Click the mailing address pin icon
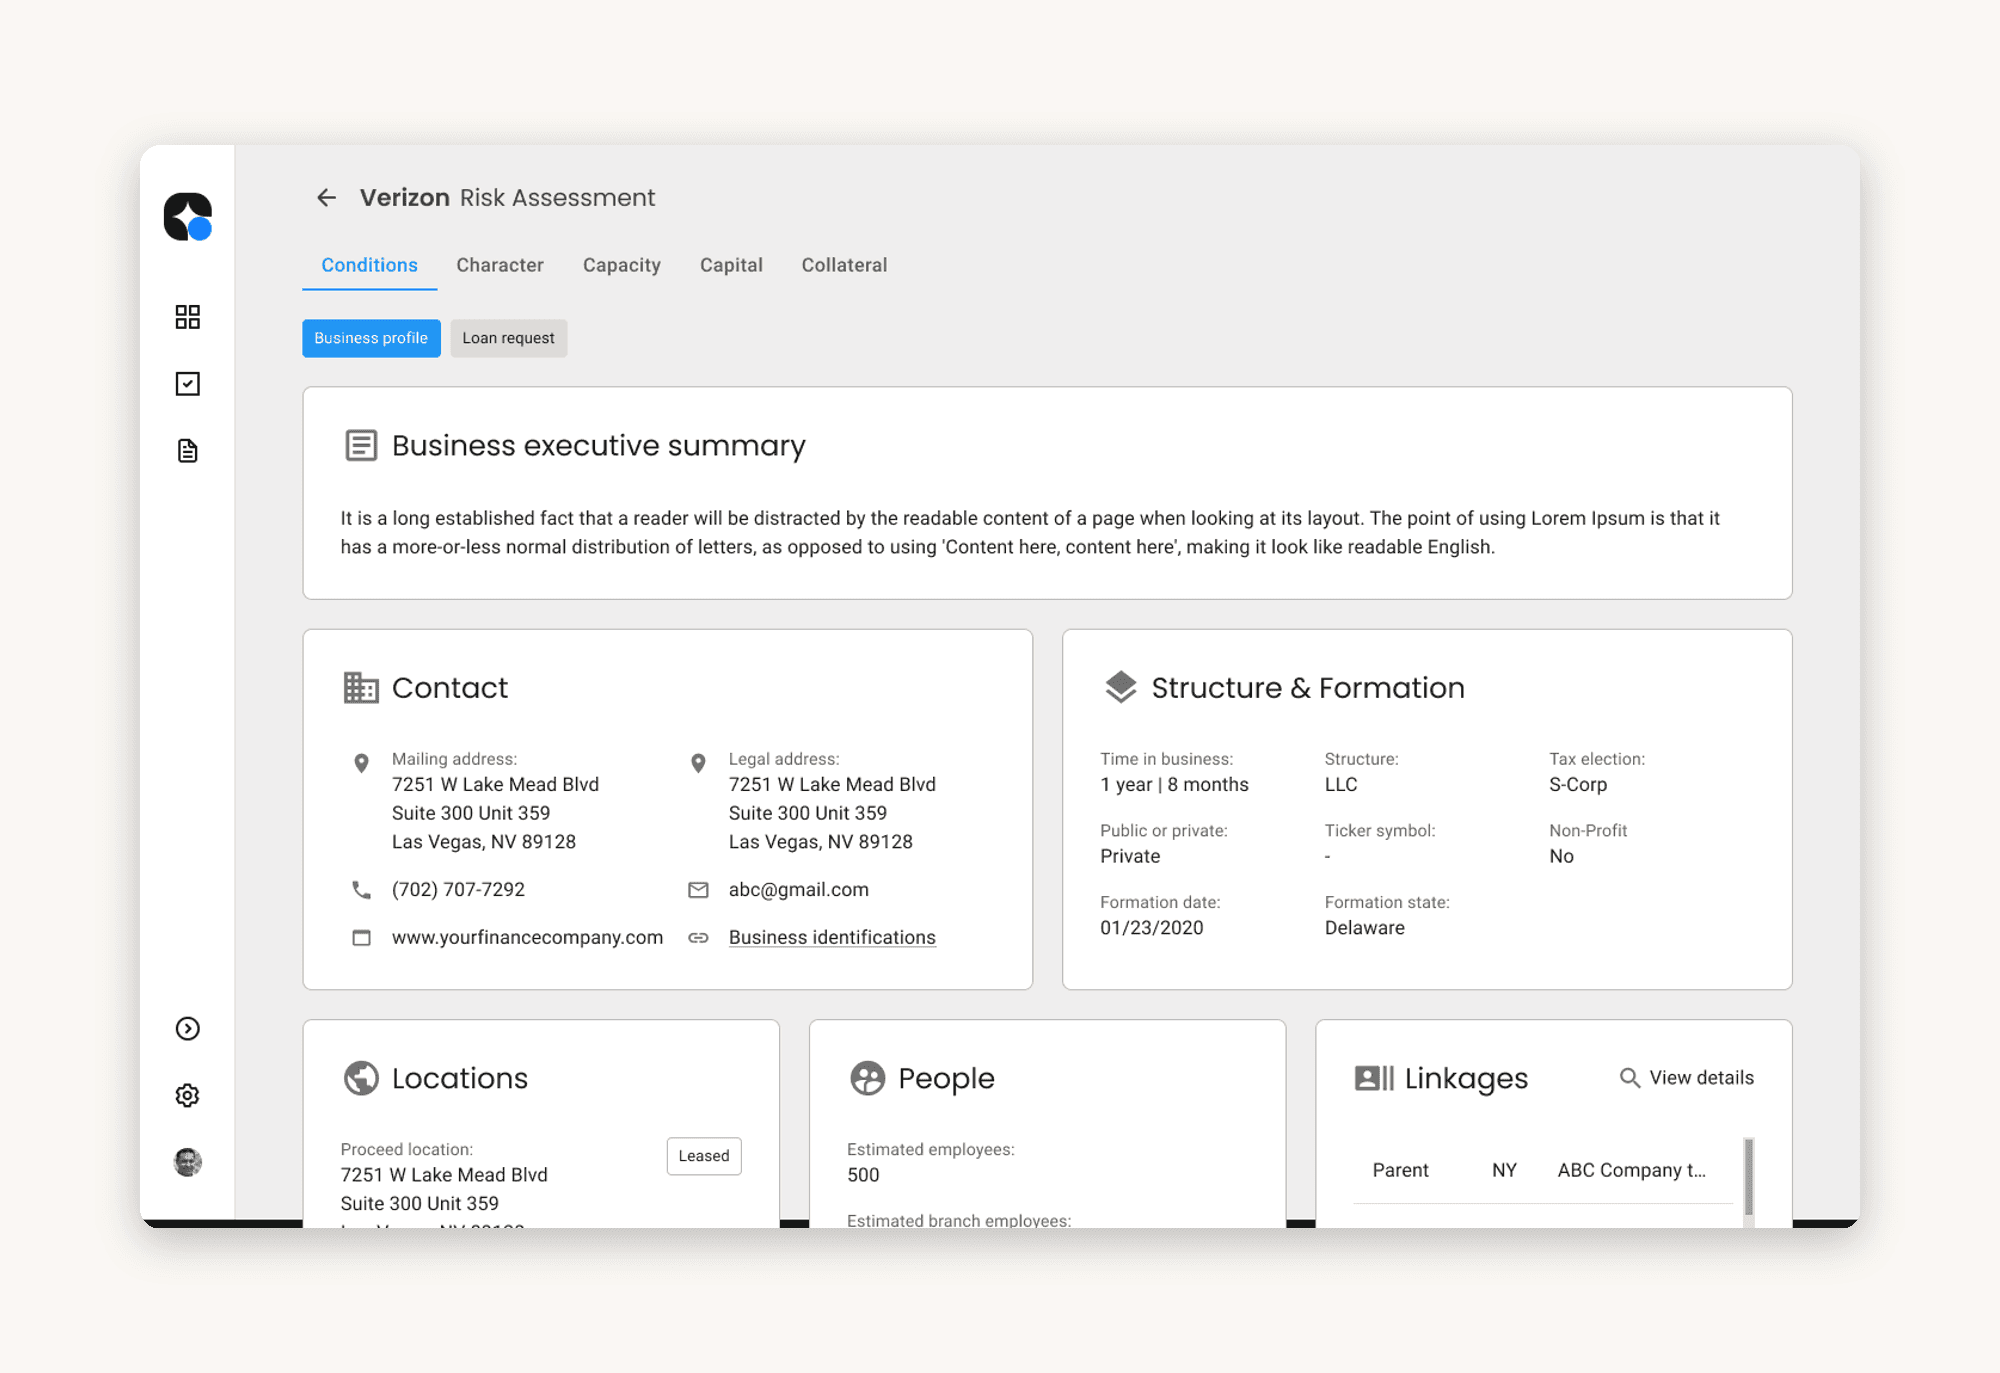The image size is (2000, 1373). (x=362, y=763)
